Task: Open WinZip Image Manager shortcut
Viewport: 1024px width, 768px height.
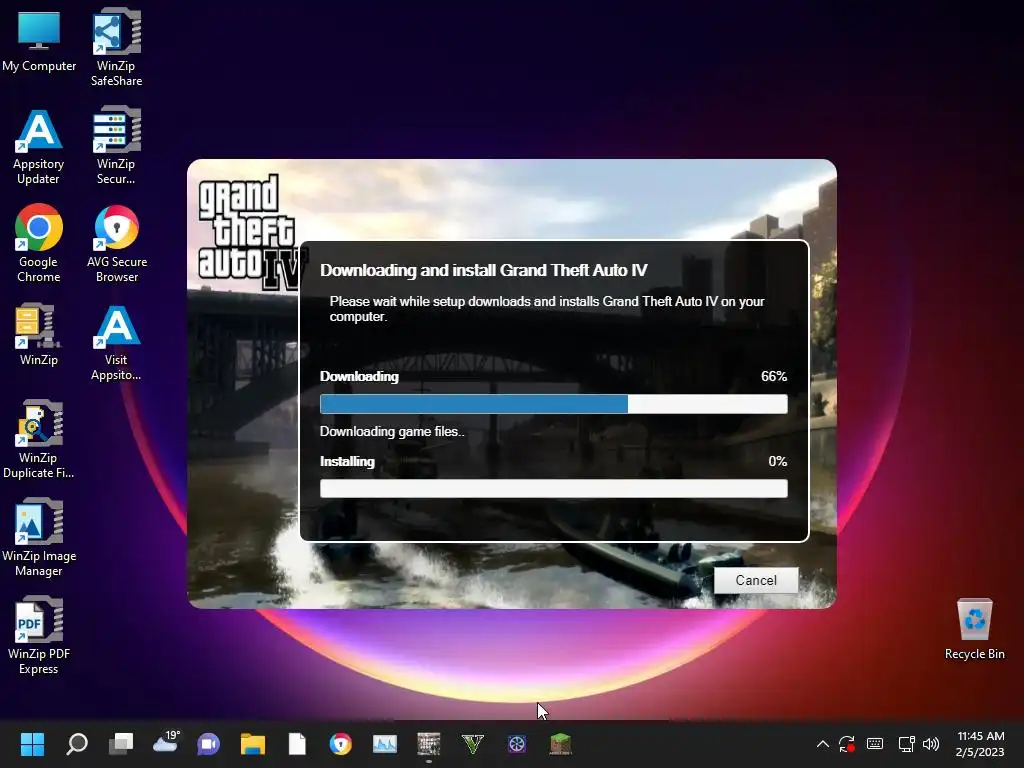Action: click(x=39, y=537)
